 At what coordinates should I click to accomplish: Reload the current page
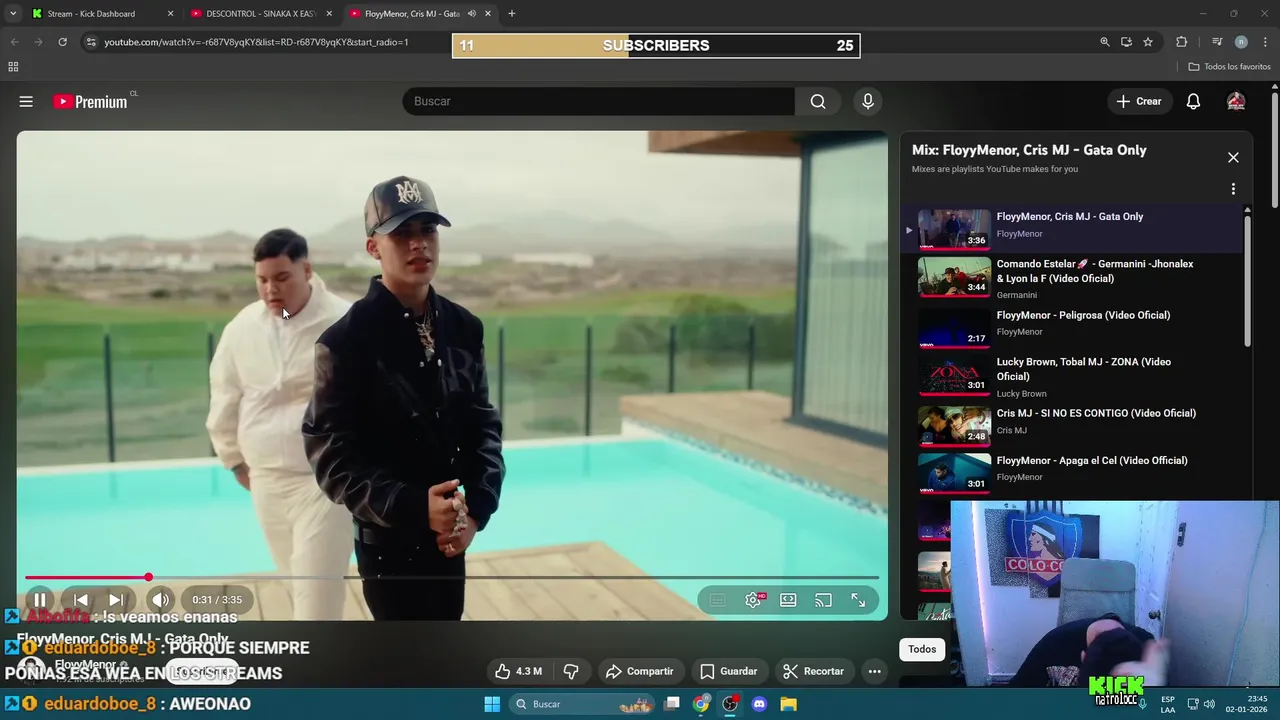click(x=62, y=42)
